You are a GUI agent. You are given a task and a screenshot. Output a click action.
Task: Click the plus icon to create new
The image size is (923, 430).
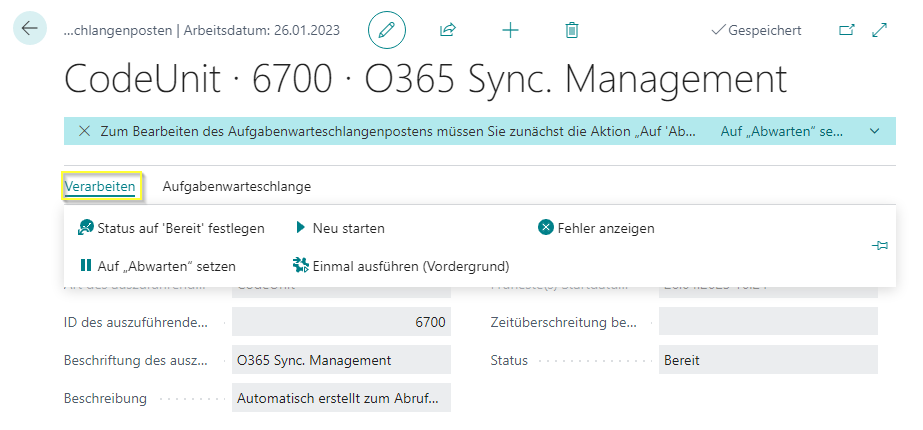510,30
